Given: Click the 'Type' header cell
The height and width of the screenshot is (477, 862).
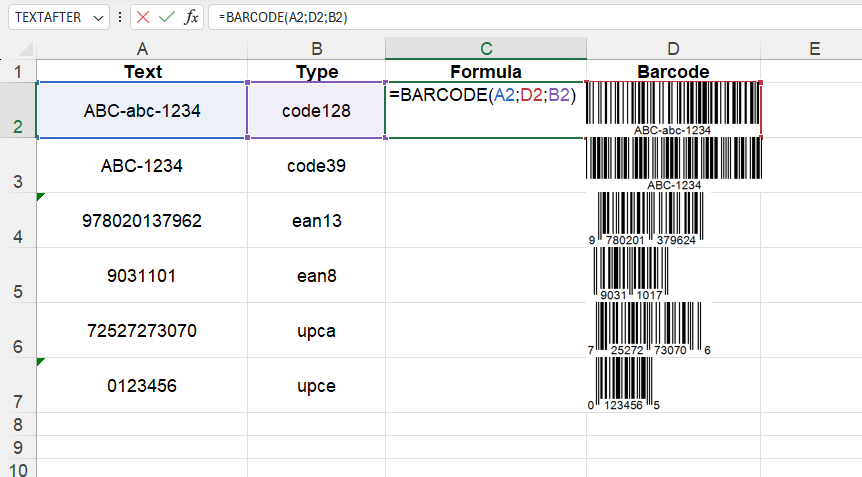Looking at the screenshot, I should tap(317, 71).
